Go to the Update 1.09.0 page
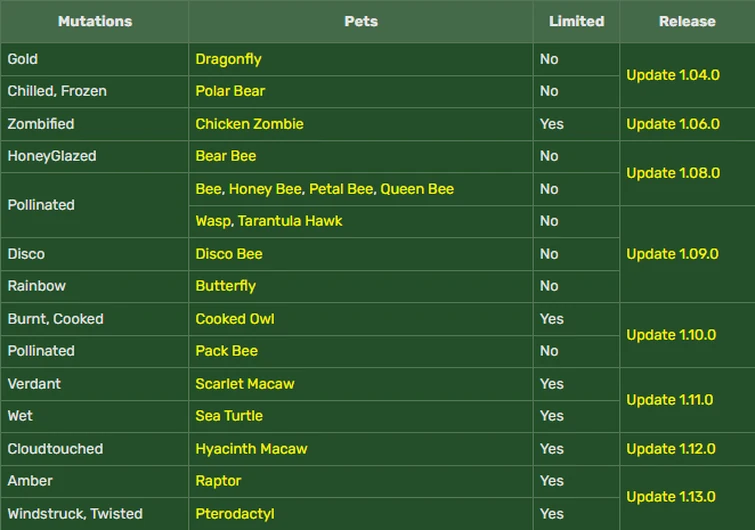Screen dimensions: 755x530 point(672,254)
